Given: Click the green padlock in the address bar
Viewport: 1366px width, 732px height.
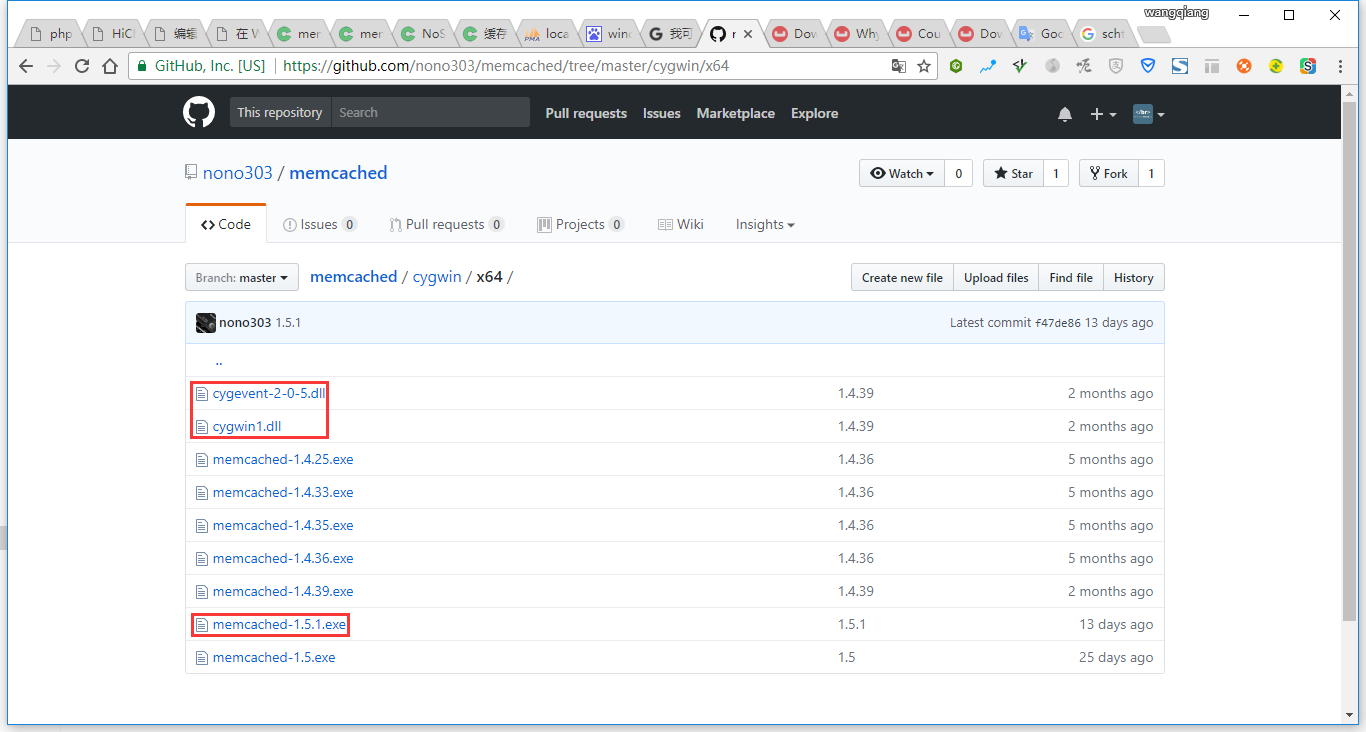Looking at the screenshot, I should point(142,66).
